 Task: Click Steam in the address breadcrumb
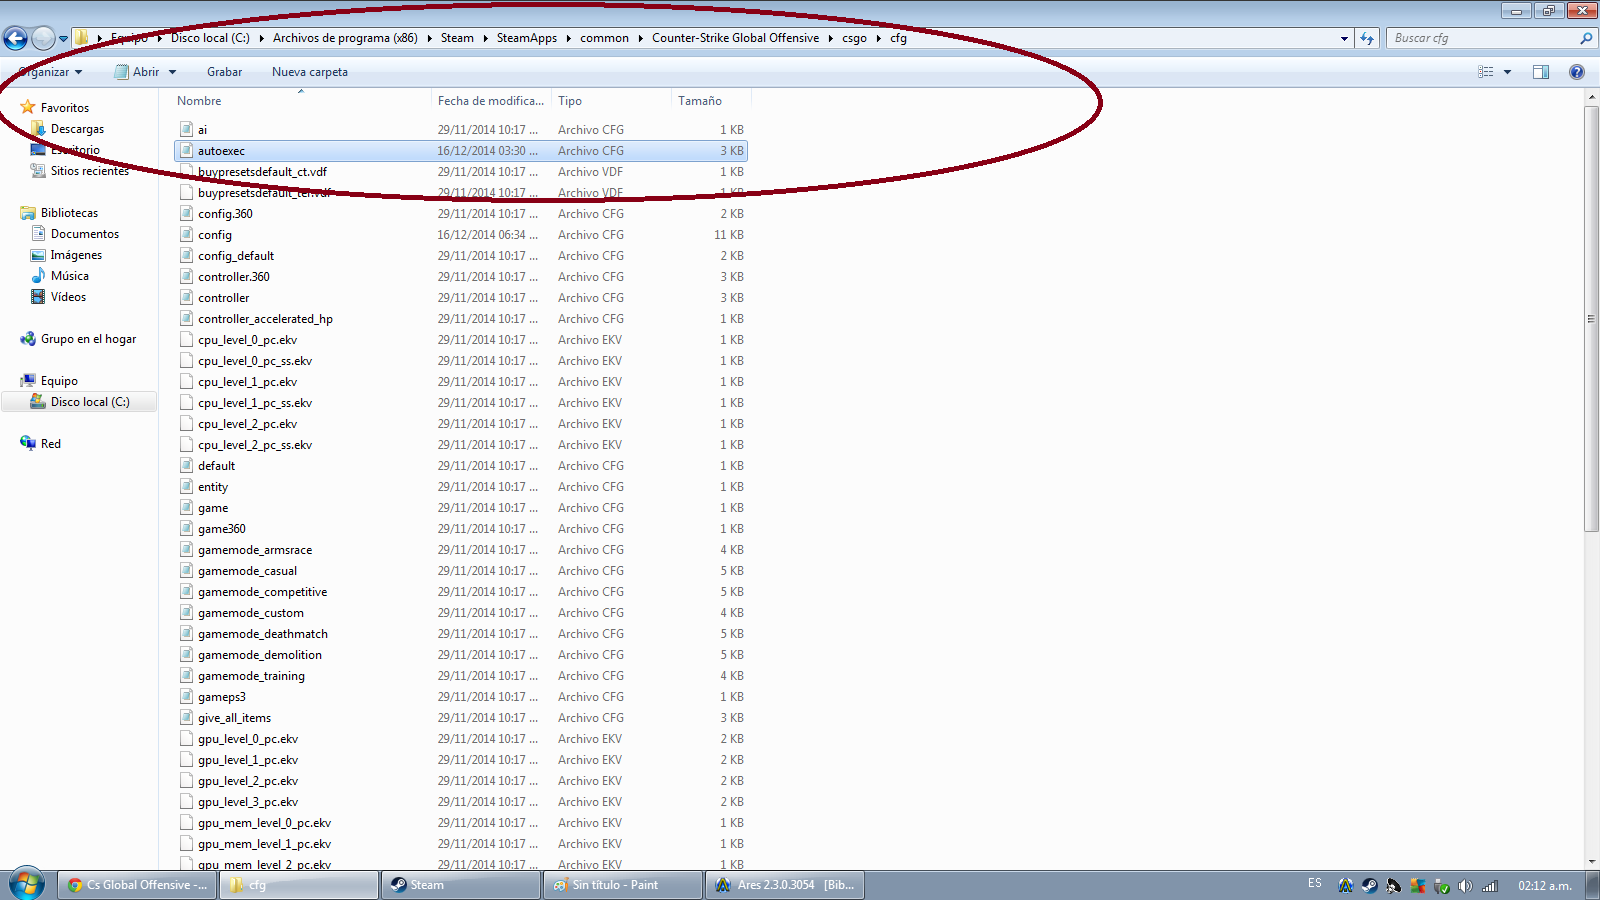(457, 38)
